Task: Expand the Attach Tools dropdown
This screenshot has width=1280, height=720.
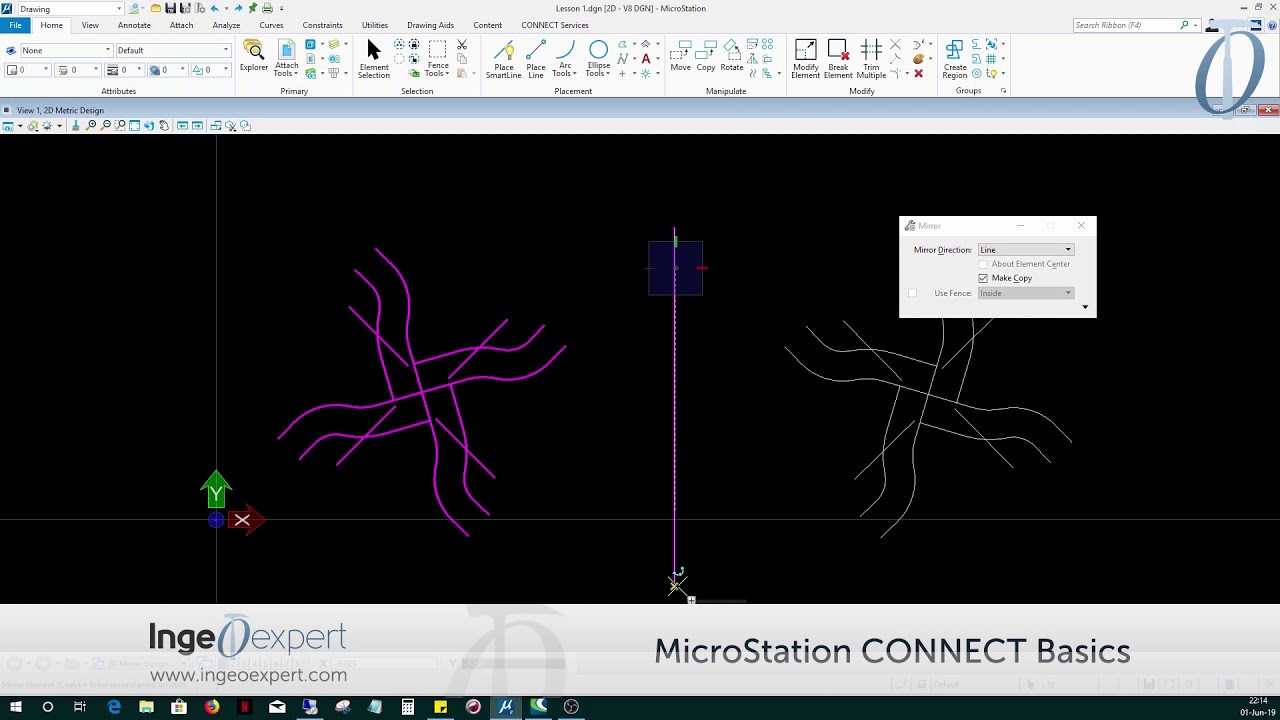Action: coord(286,59)
